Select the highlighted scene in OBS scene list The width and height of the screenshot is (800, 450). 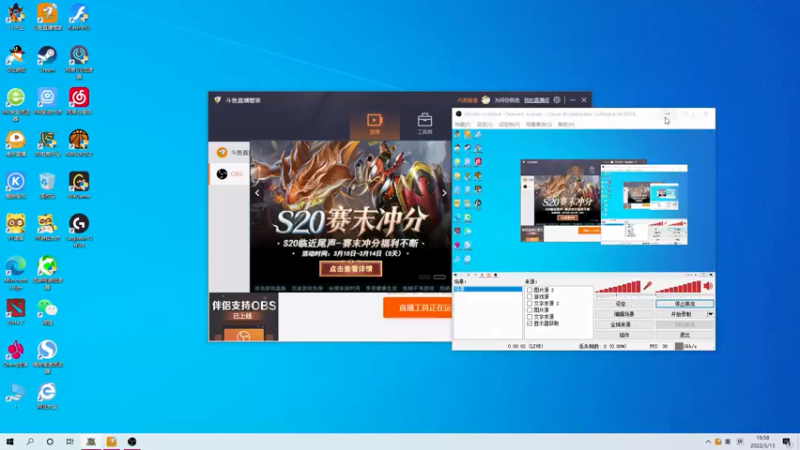click(x=488, y=289)
